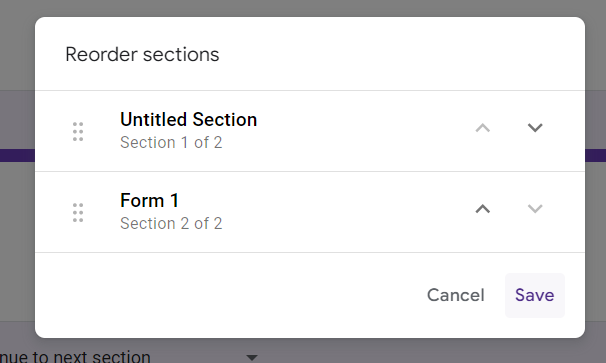606x363 pixels.
Task: Click the "Section 1 of 2" subtitle
Action: (171, 142)
